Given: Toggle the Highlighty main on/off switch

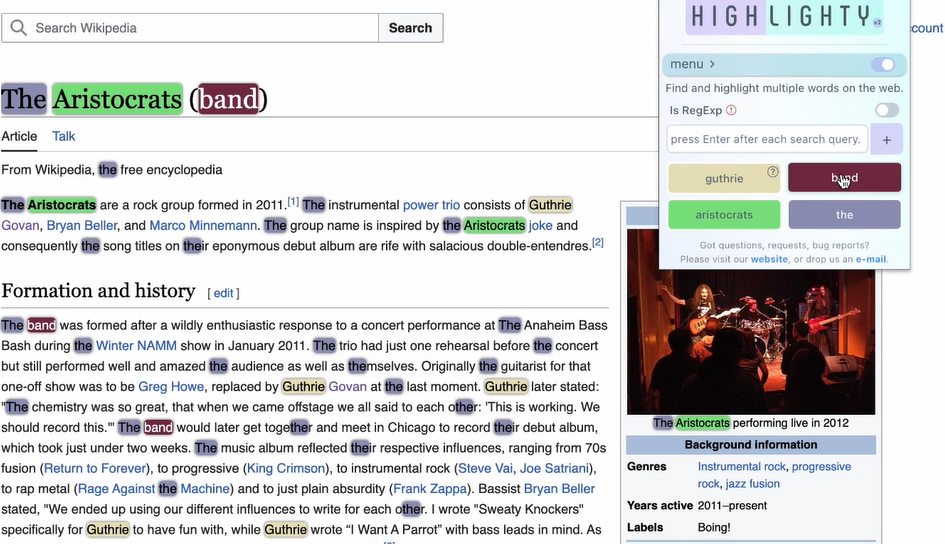Looking at the screenshot, I should [x=884, y=64].
